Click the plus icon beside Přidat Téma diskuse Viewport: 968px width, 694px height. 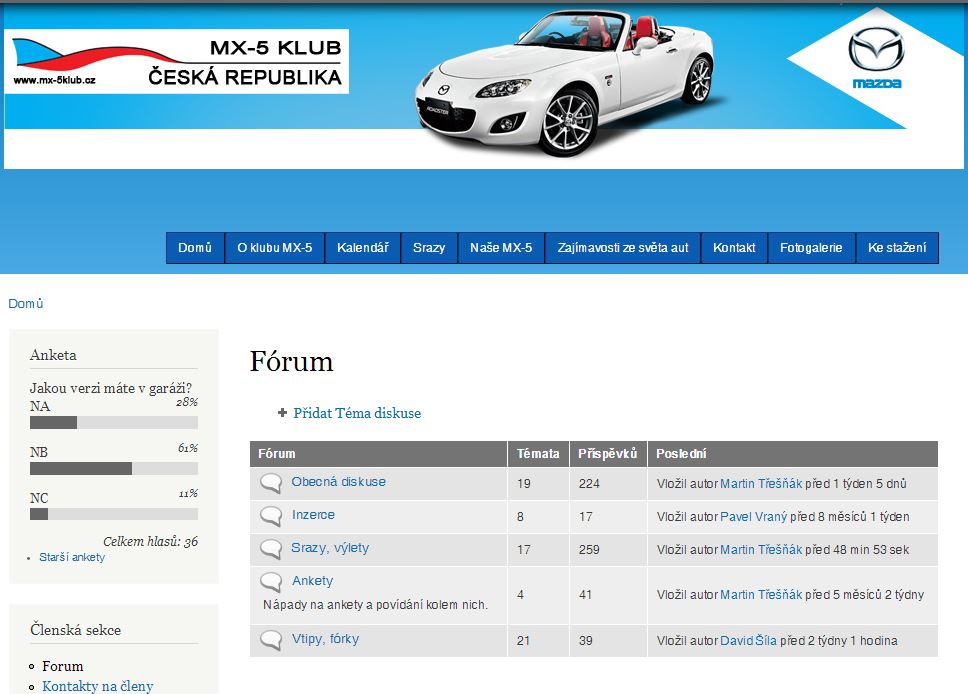(x=283, y=413)
